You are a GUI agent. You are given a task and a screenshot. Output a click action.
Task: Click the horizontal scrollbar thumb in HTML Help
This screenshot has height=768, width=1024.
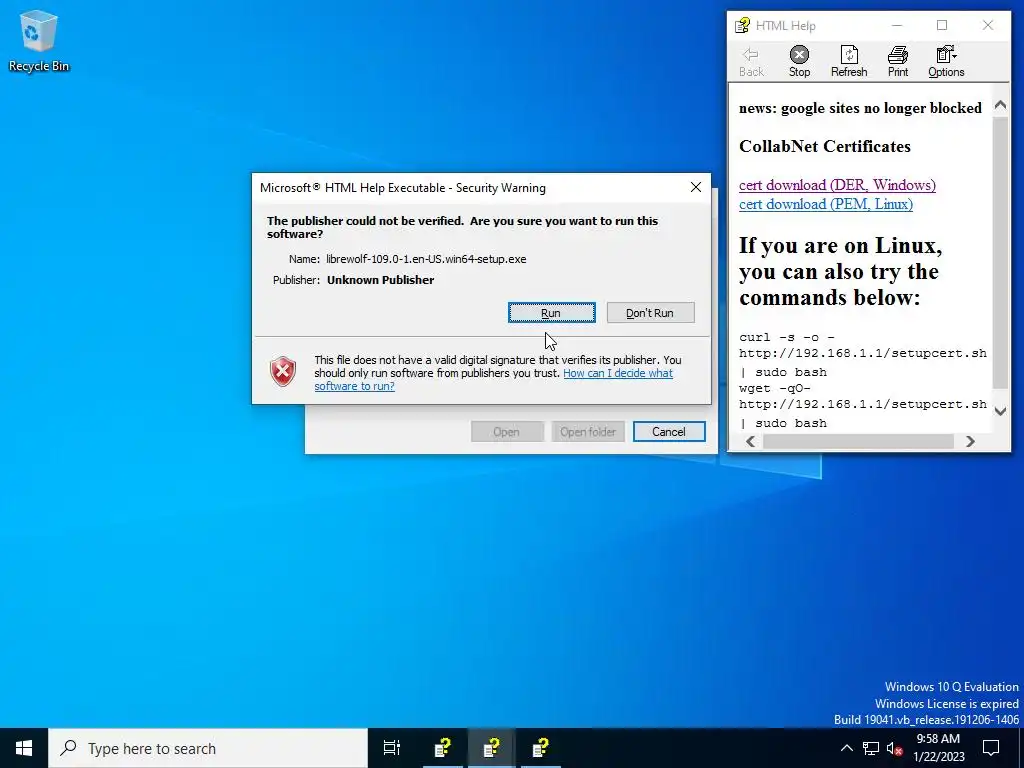click(x=858, y=441)
